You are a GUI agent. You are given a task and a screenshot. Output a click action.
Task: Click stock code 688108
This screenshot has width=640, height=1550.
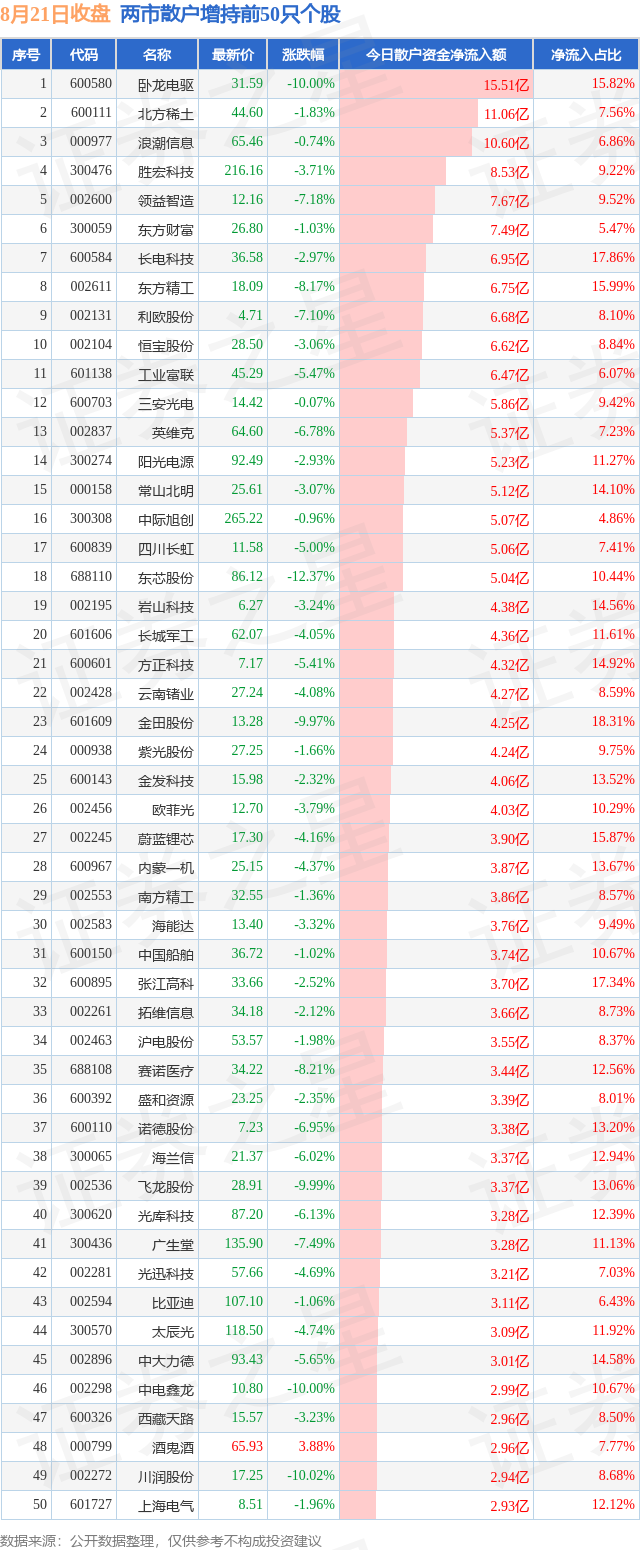tap(91, 1070)
